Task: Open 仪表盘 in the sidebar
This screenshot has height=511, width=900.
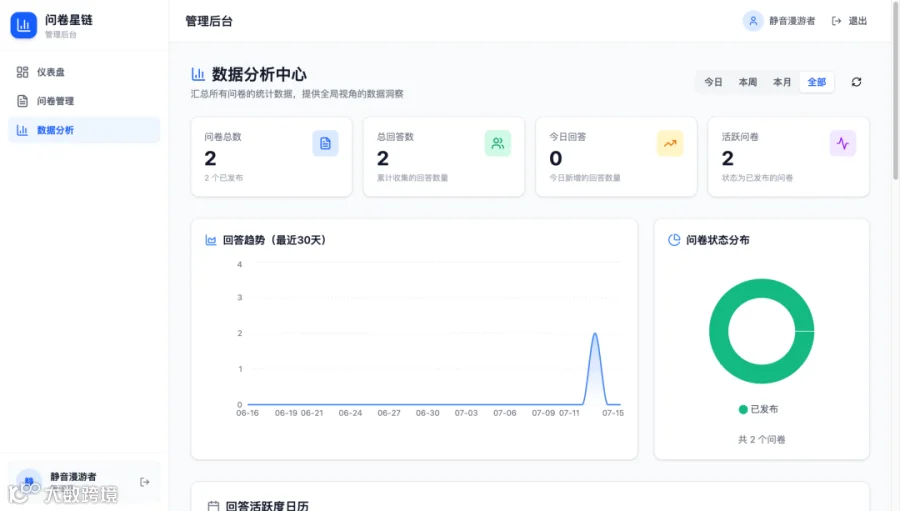Action: tap(84, 72)
